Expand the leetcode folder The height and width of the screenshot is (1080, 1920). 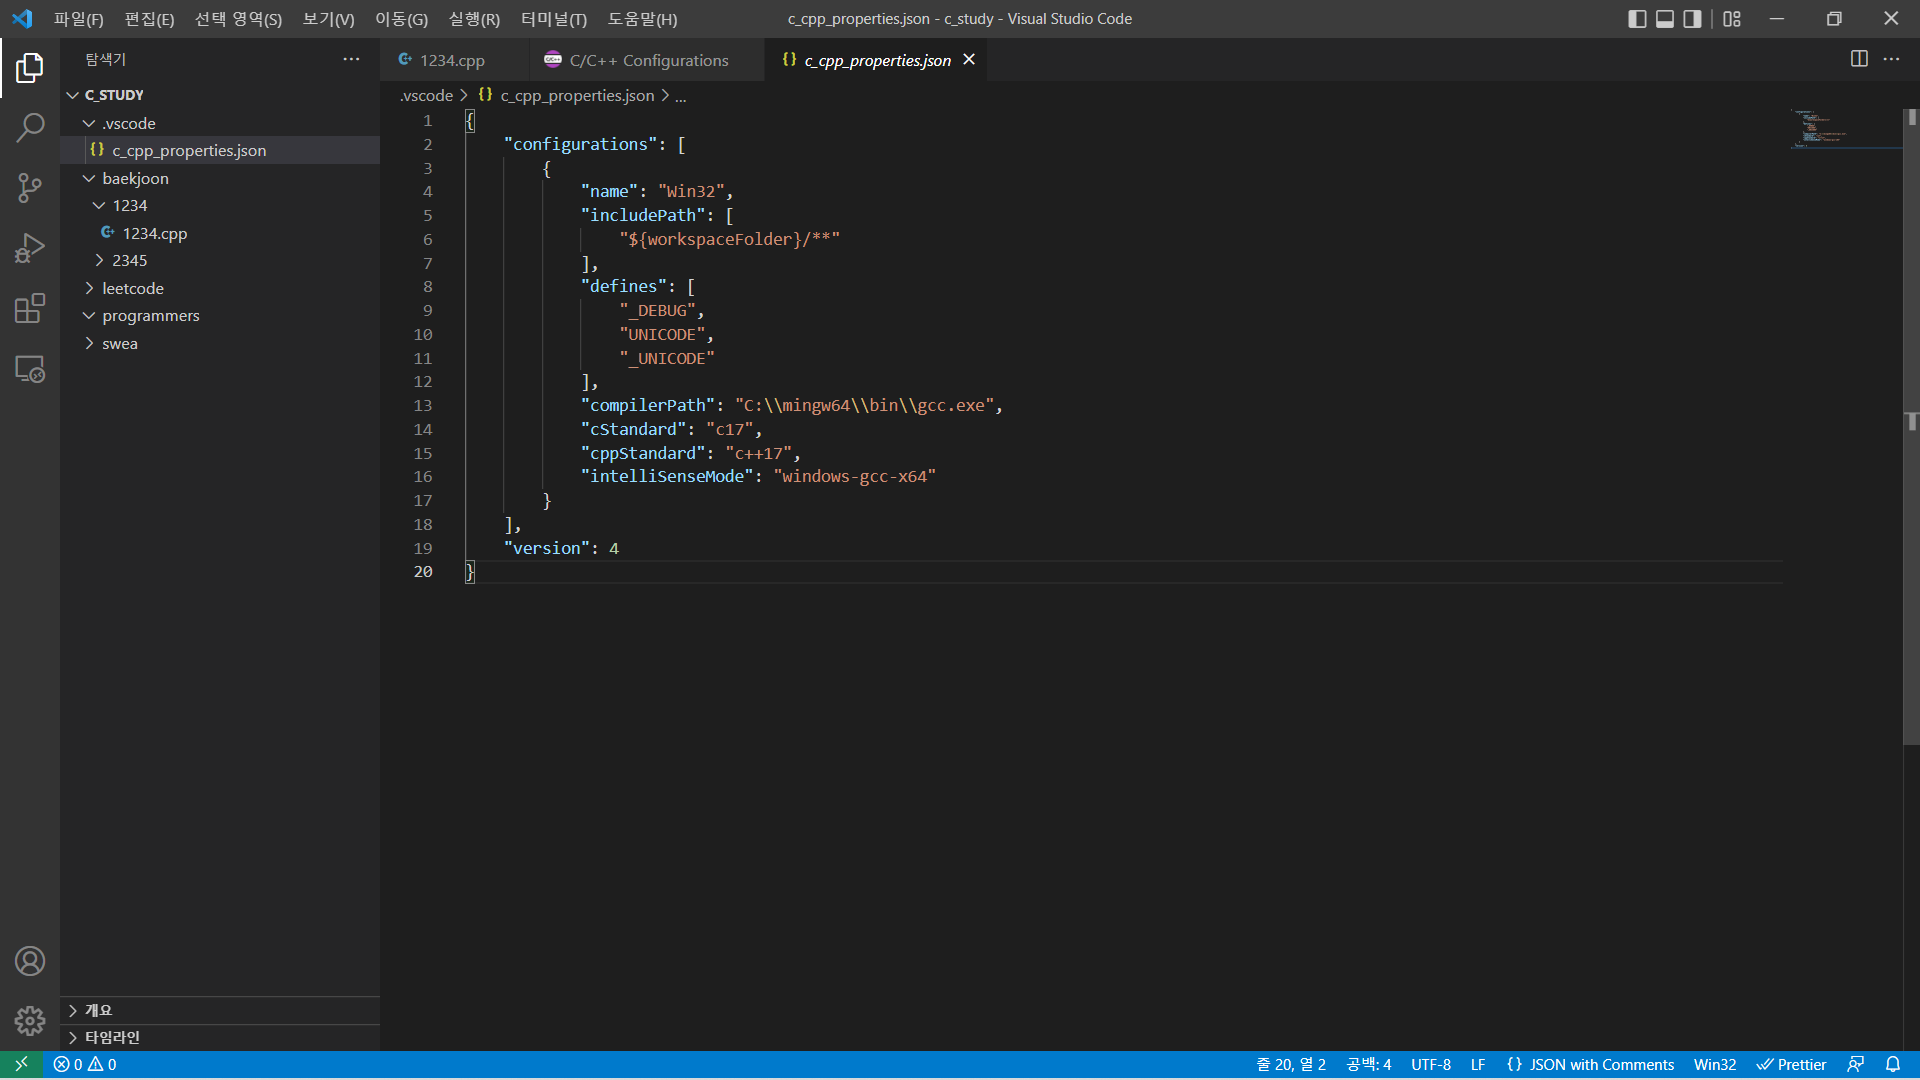point(133,288)
